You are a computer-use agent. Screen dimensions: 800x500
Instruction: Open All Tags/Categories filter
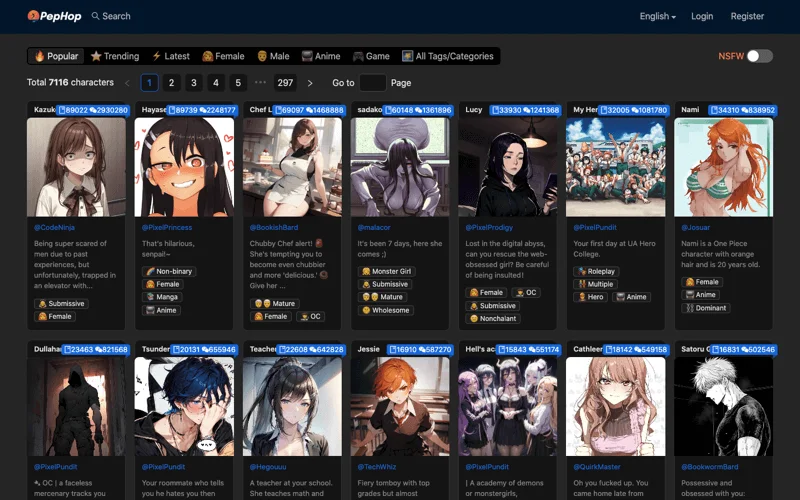(448, 56)
